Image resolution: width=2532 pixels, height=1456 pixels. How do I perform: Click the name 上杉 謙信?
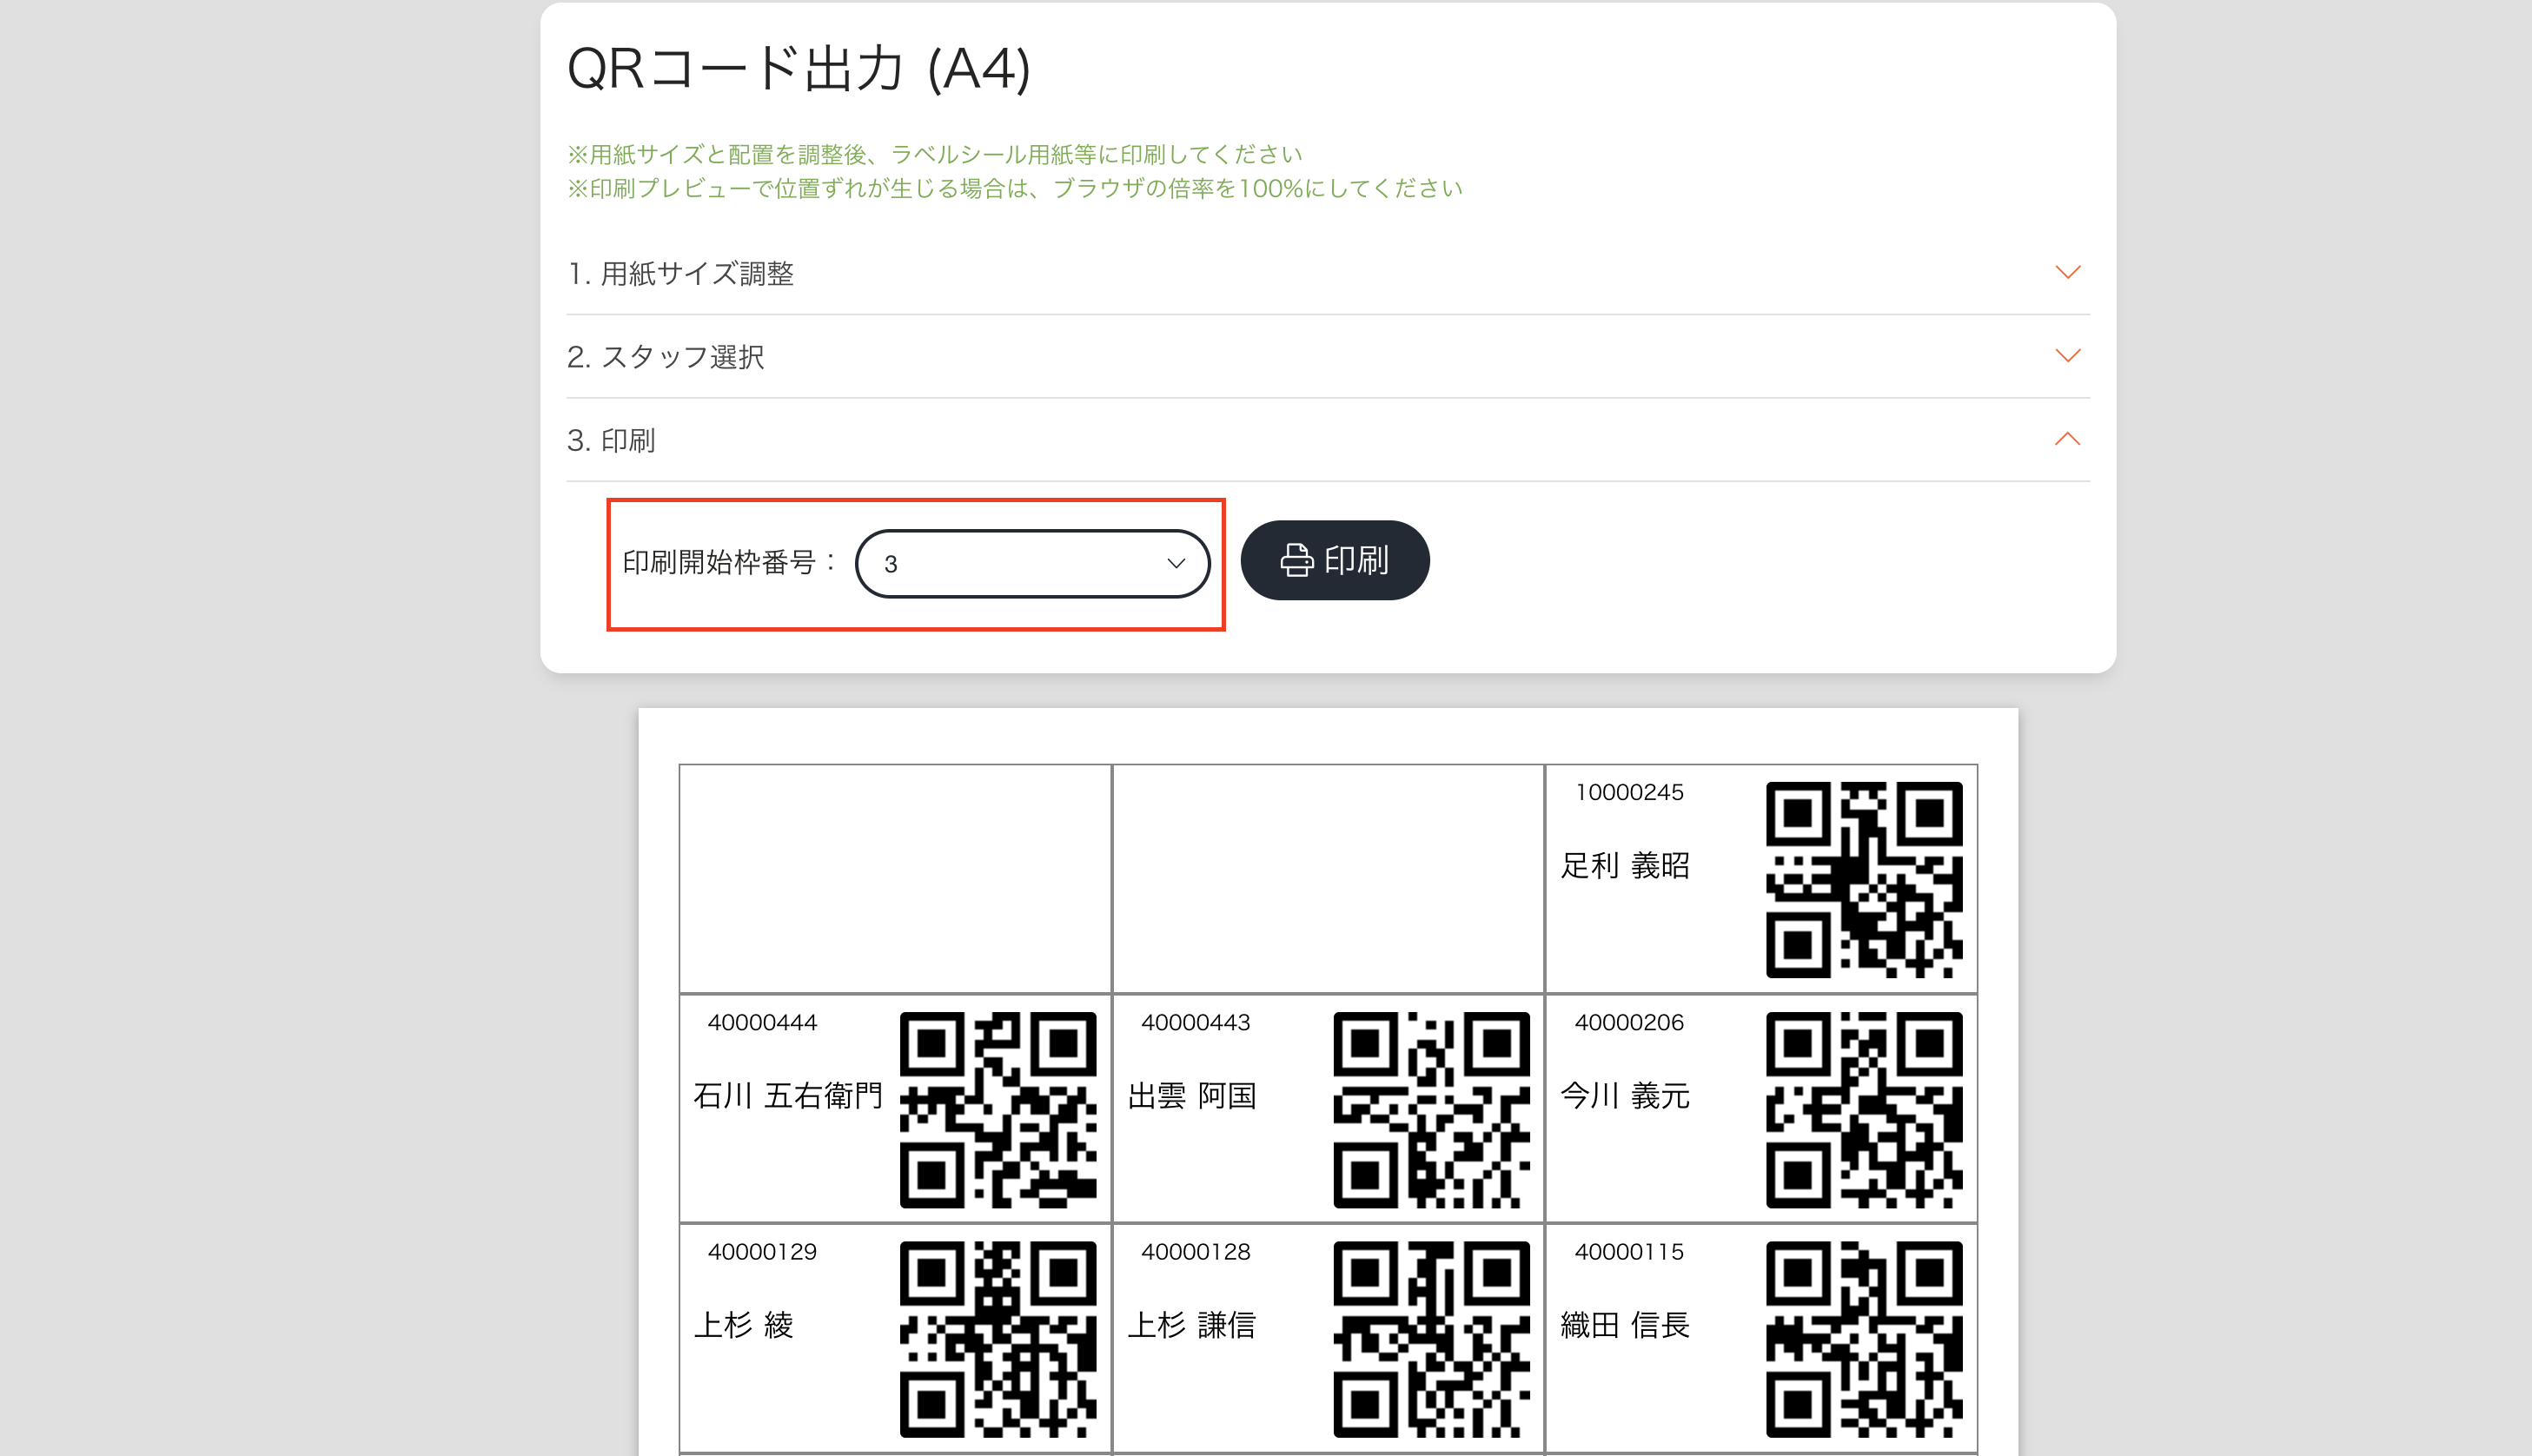[x=1191, y=1325]
